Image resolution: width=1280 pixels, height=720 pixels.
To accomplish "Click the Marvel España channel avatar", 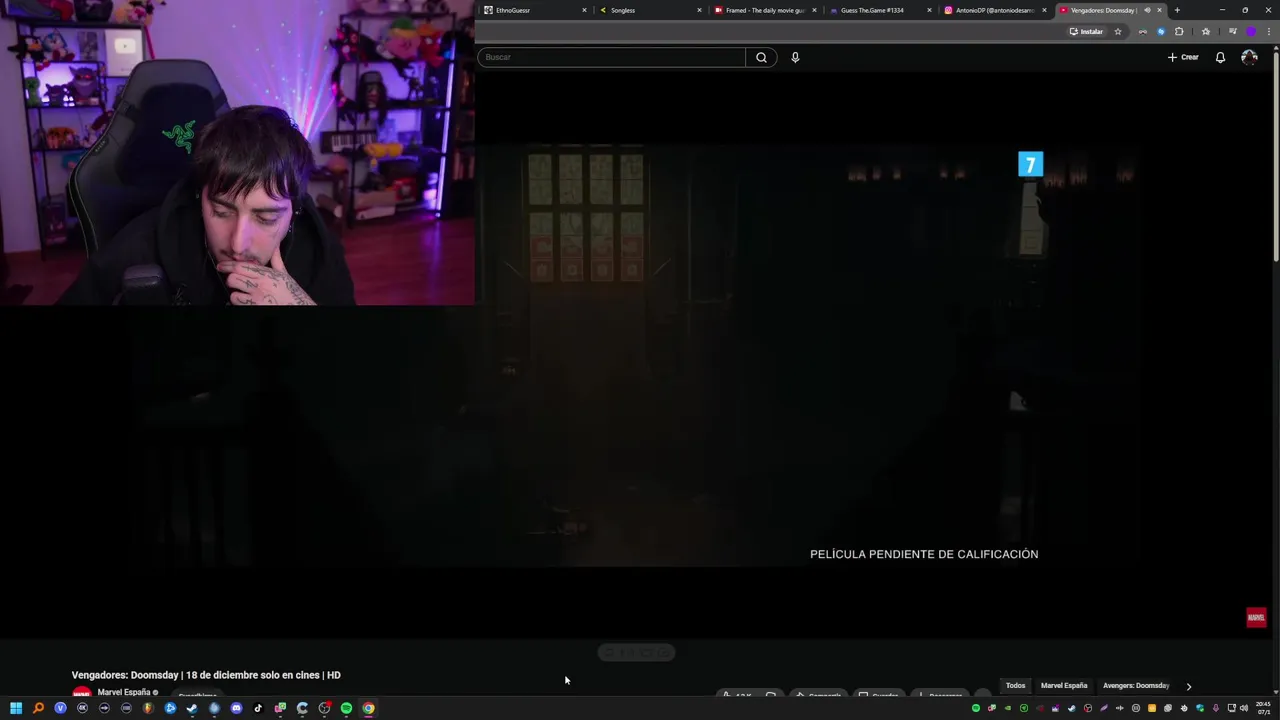I will pos(81,692).
